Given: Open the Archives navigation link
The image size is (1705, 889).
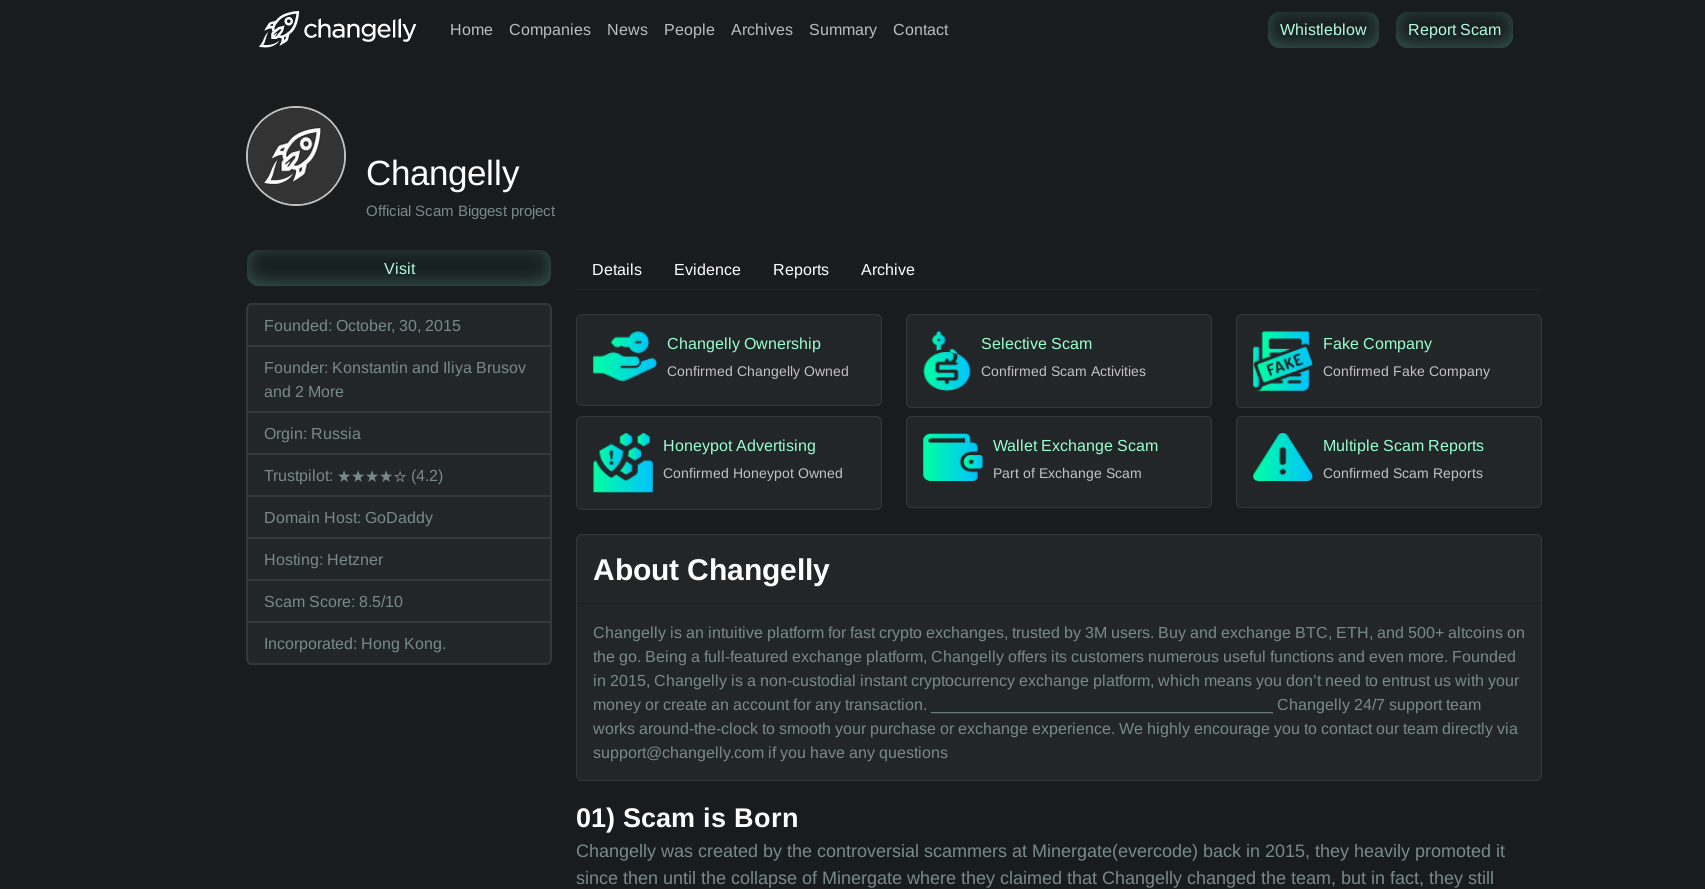Looking at the screenshot, I should (x=761, y=30).
